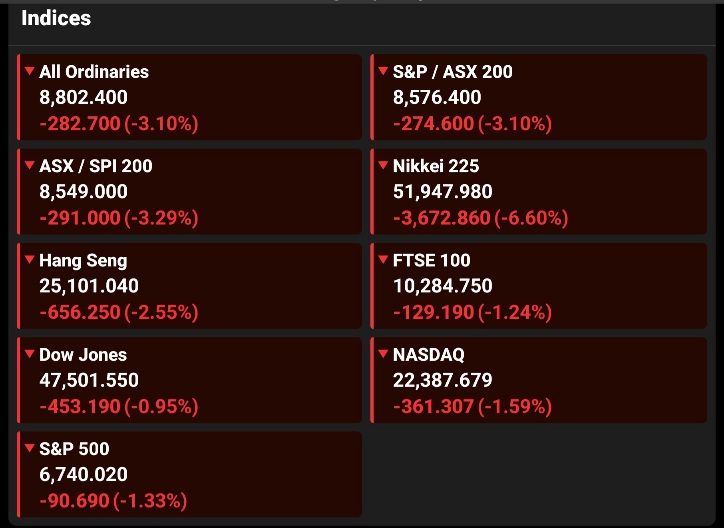Select the Nikkei 225 index label
The height and width of the screenshot is (528, 724).
[x=436, y=166]
